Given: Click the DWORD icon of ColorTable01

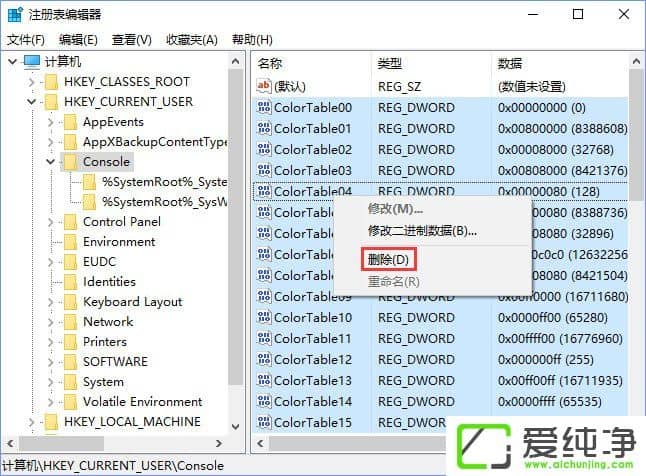Looking at the screenshot, I should coord(264,129).
